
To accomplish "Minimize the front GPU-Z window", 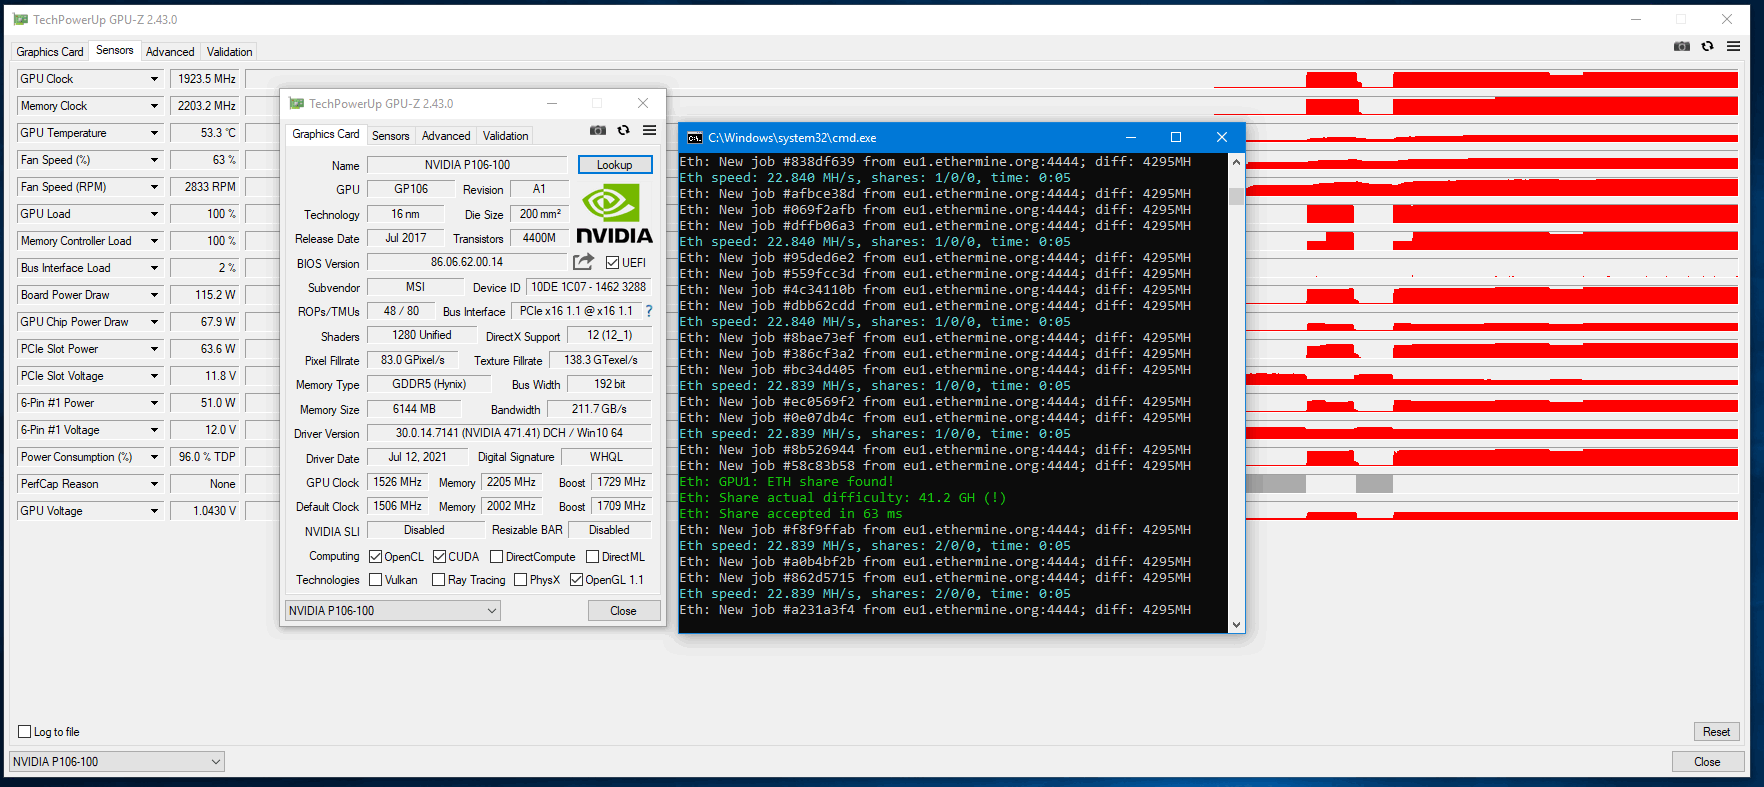I will click(x=552, y=104).
